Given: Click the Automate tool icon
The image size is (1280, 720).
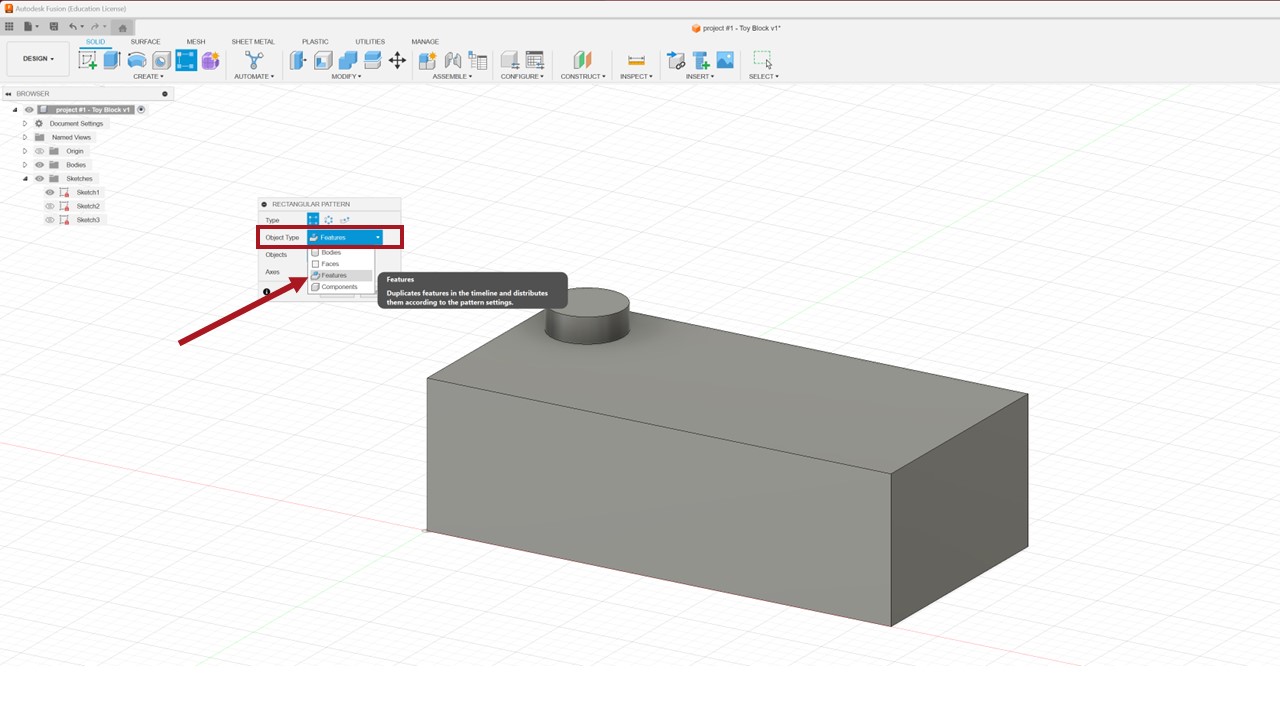Looking at the screenshot, I should (254, 60).
